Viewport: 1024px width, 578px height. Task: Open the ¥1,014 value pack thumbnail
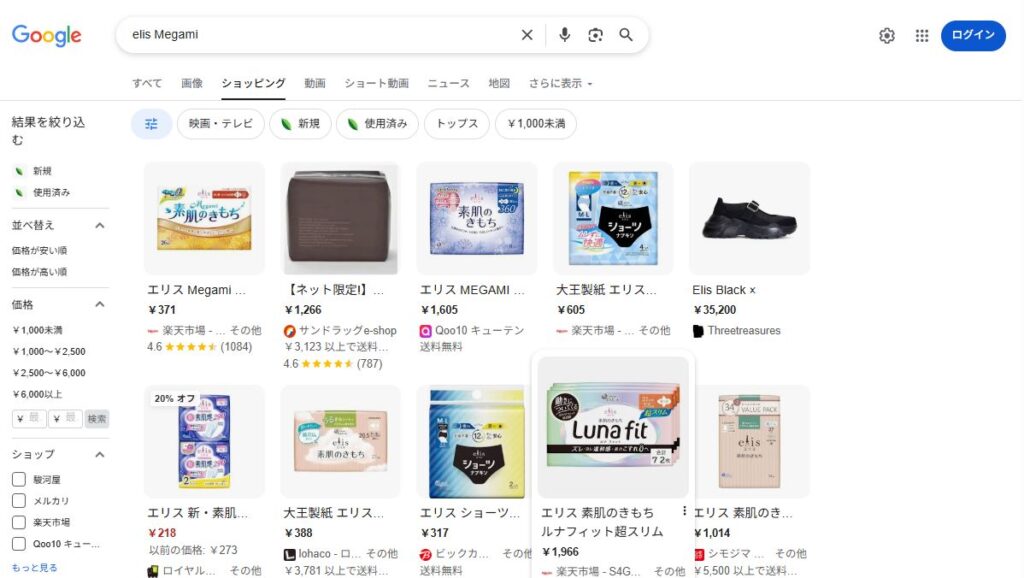point(750,442)
